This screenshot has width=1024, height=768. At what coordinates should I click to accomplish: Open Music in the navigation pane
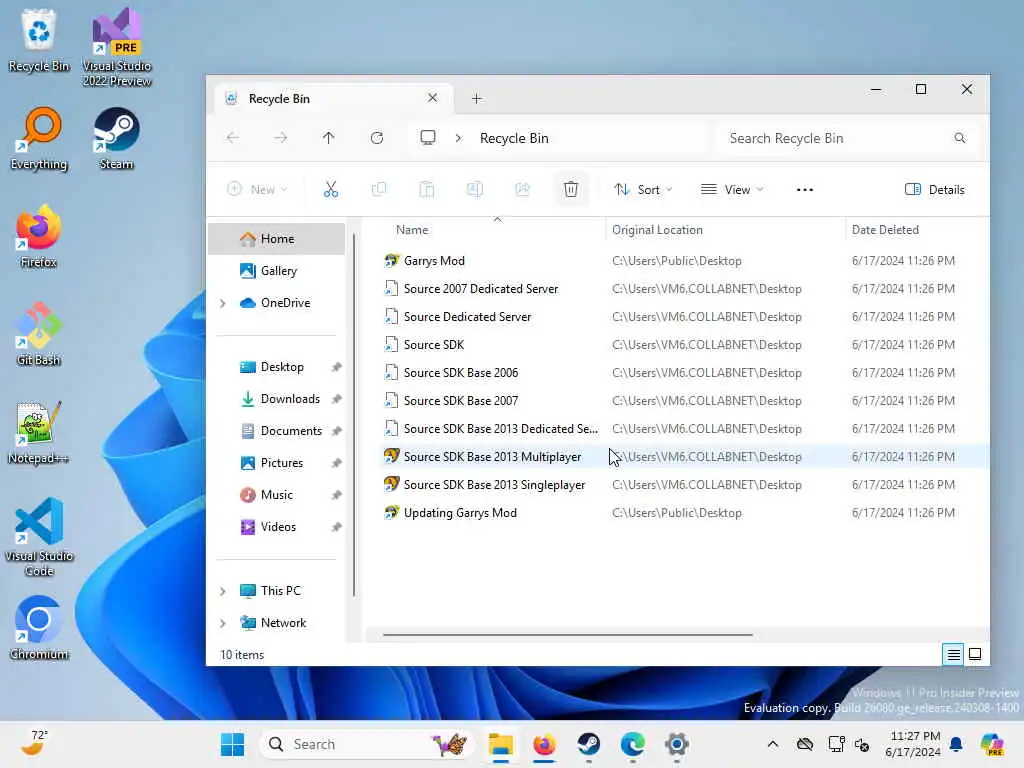(x=276, y=495)
